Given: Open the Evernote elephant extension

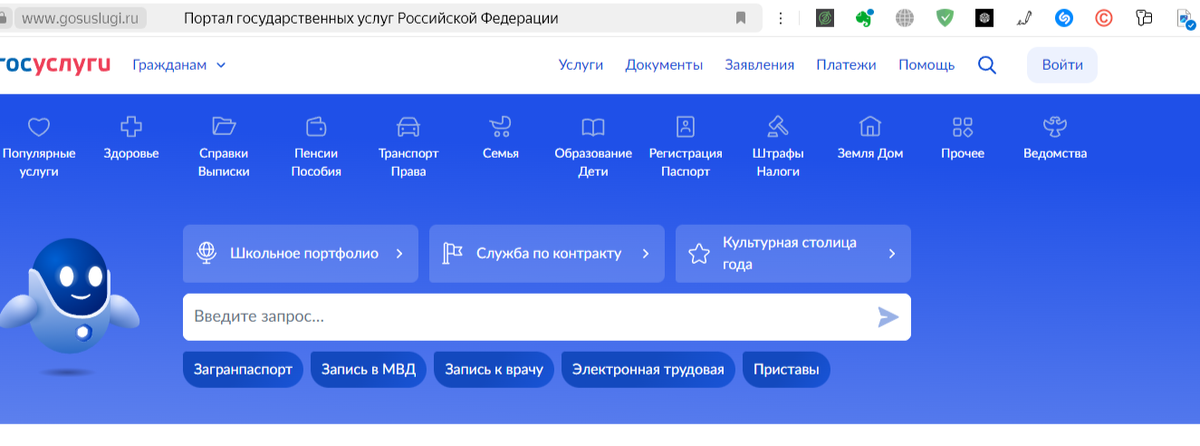Looking at the screenshot, I should pos(865,18).
